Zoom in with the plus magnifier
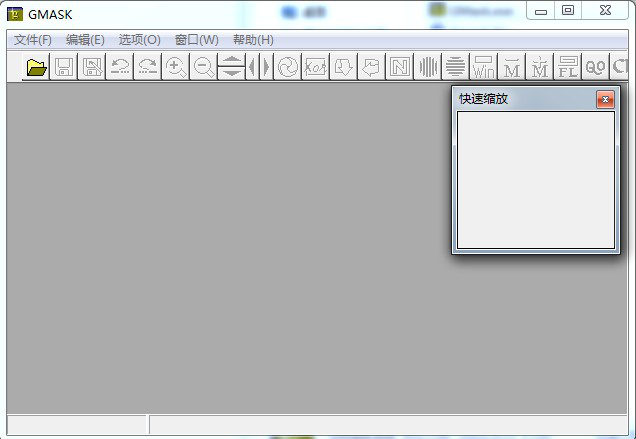The height and width of the screenshot is (439, 636). pyautogui.click(x=176, y=67)
